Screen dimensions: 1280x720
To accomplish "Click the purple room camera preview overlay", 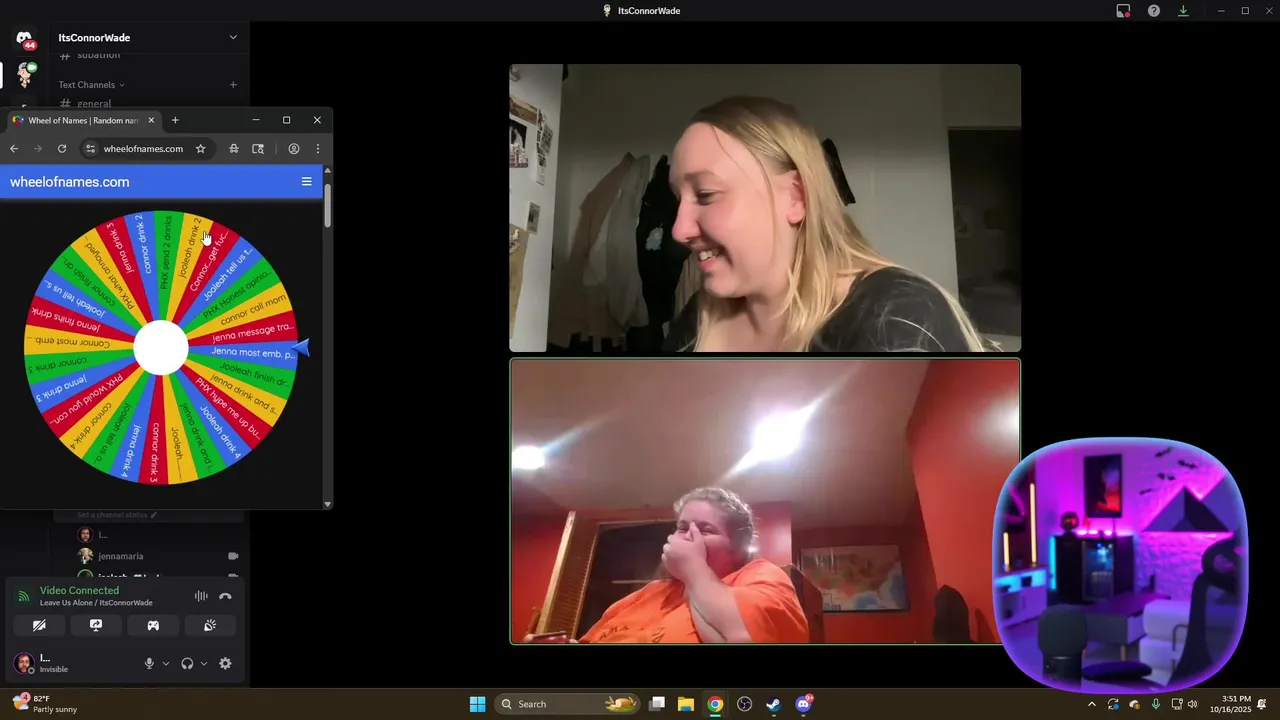I will pyautogui.click(x=1120, y=564).
